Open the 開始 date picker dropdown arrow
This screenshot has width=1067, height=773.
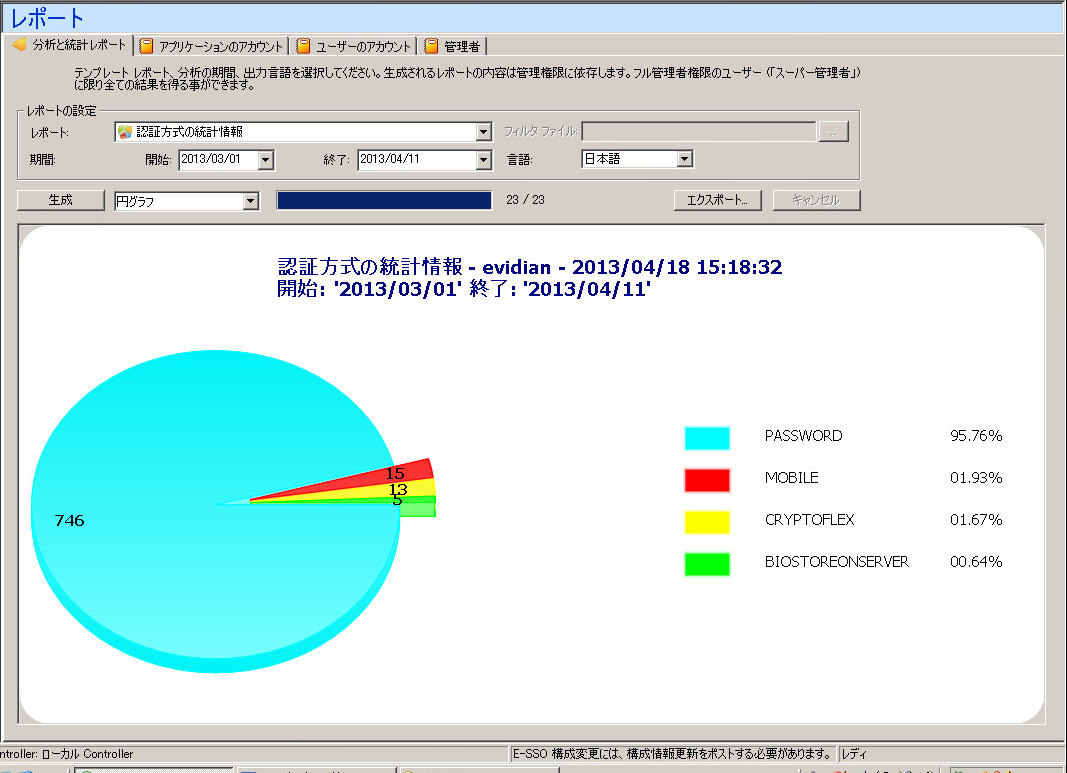tap(266, 159)
